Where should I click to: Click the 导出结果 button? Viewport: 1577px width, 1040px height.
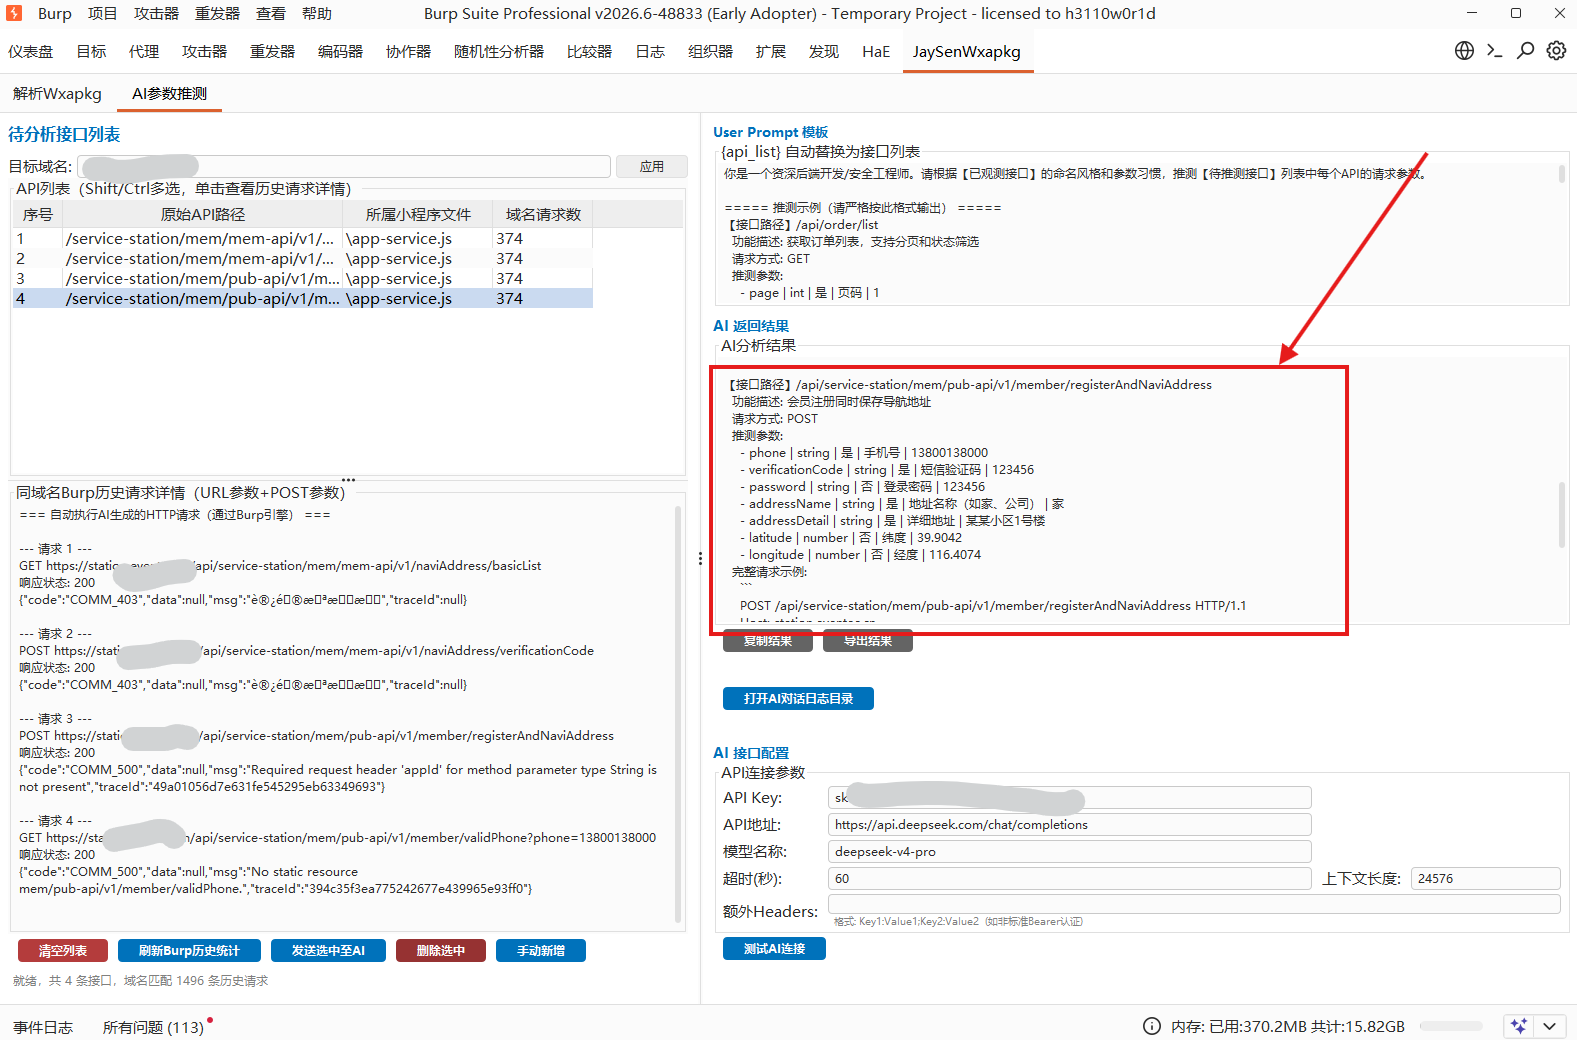(x=868, y=641)
